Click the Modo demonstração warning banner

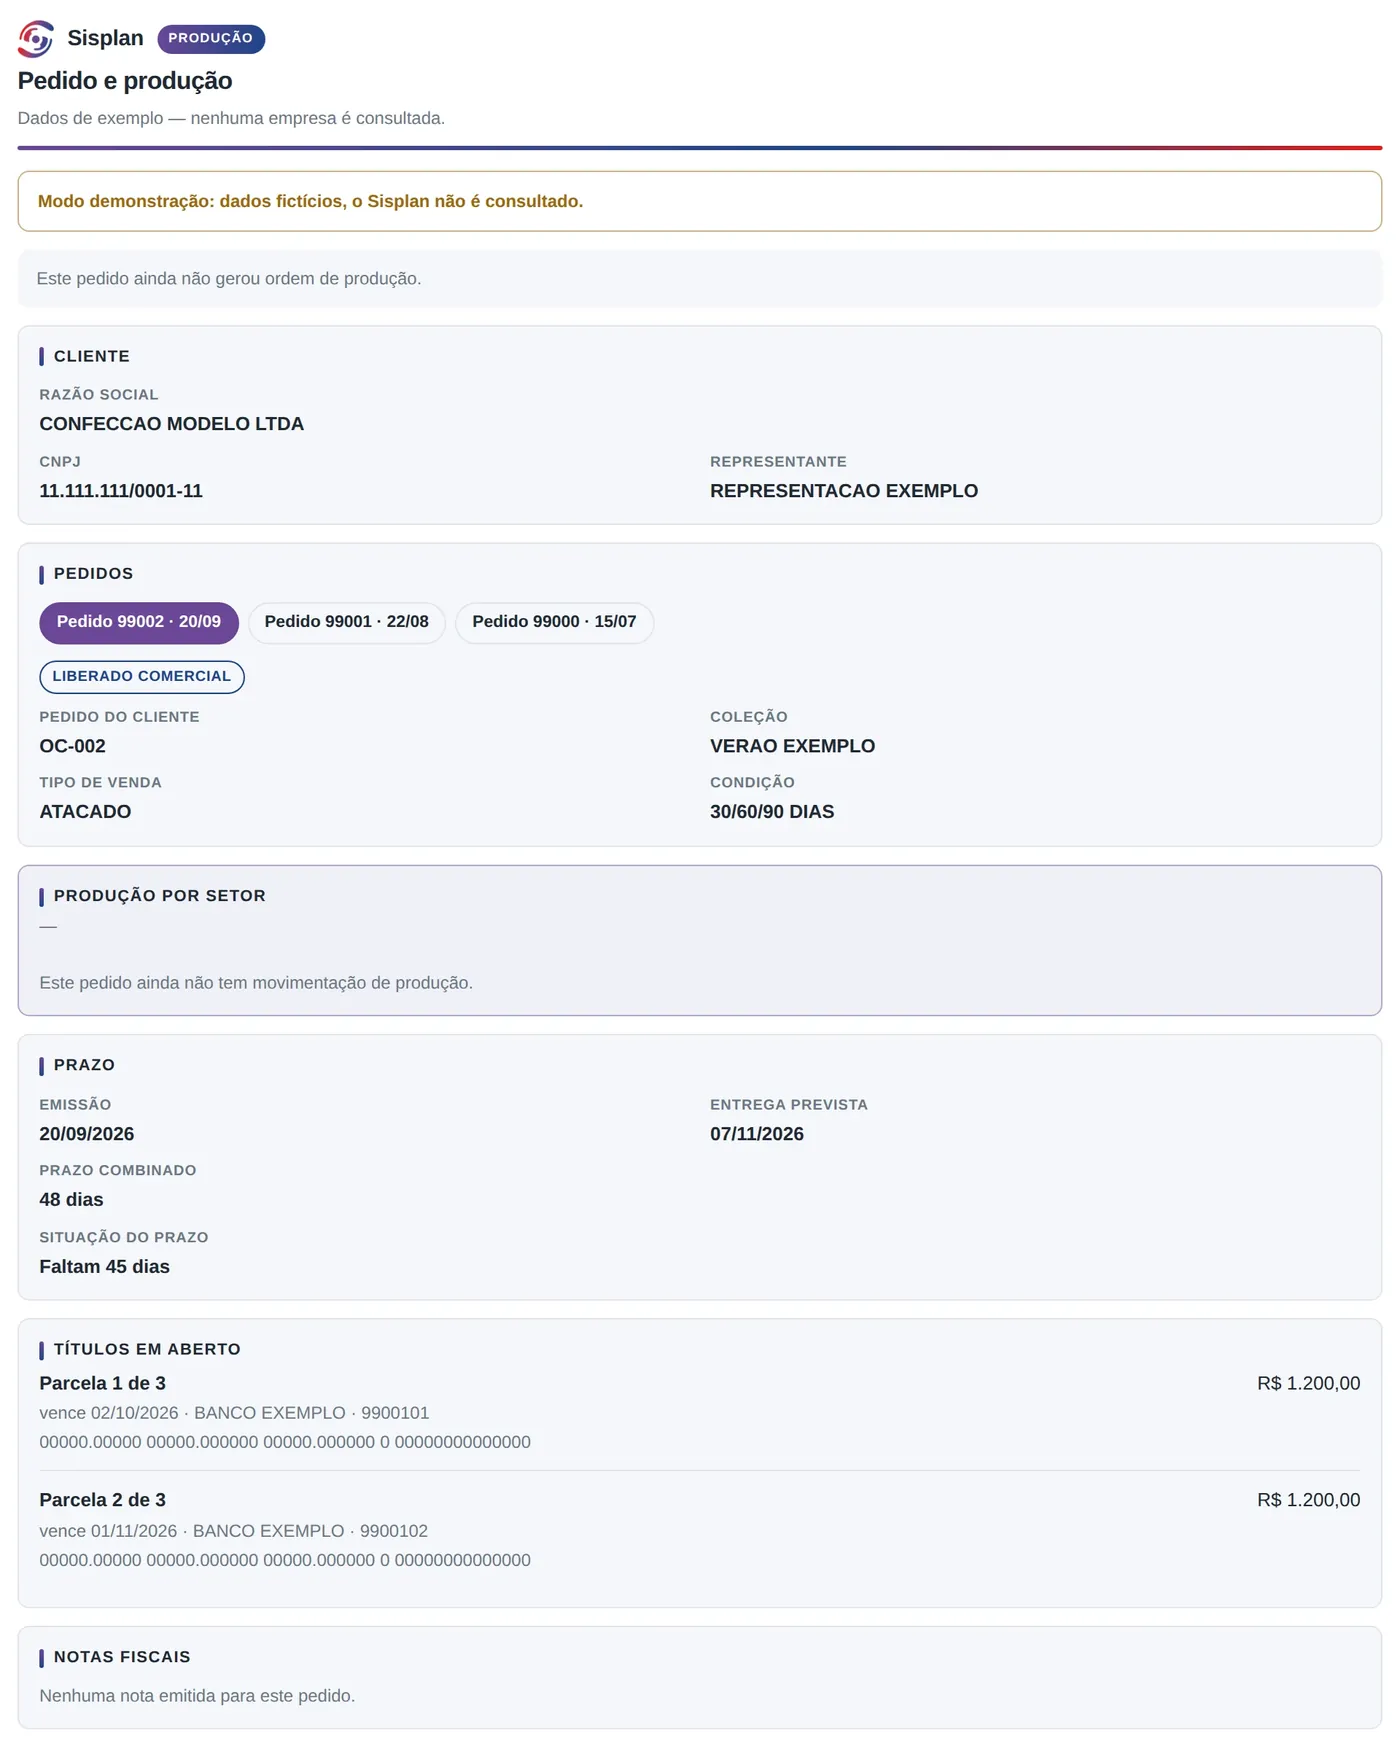(x=700, y=201)
